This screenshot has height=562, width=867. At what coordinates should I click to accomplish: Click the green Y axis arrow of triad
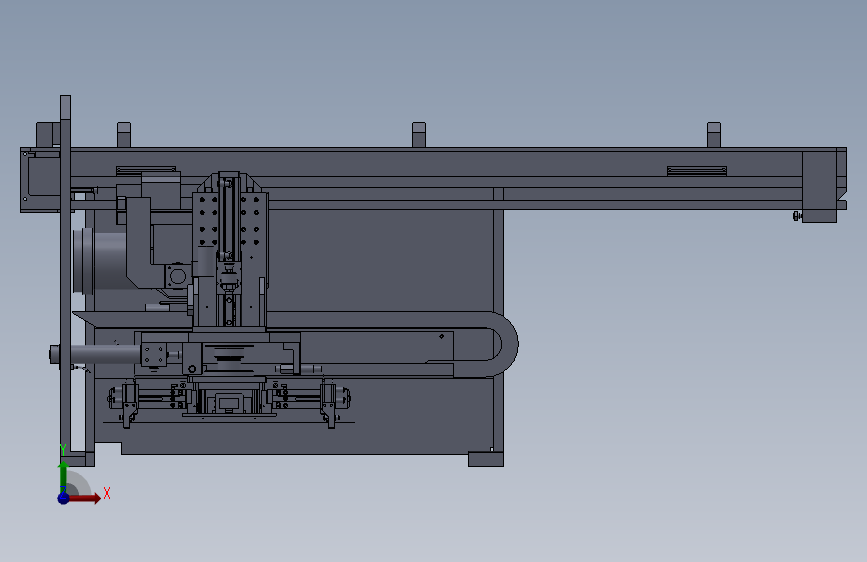point(63,476)
